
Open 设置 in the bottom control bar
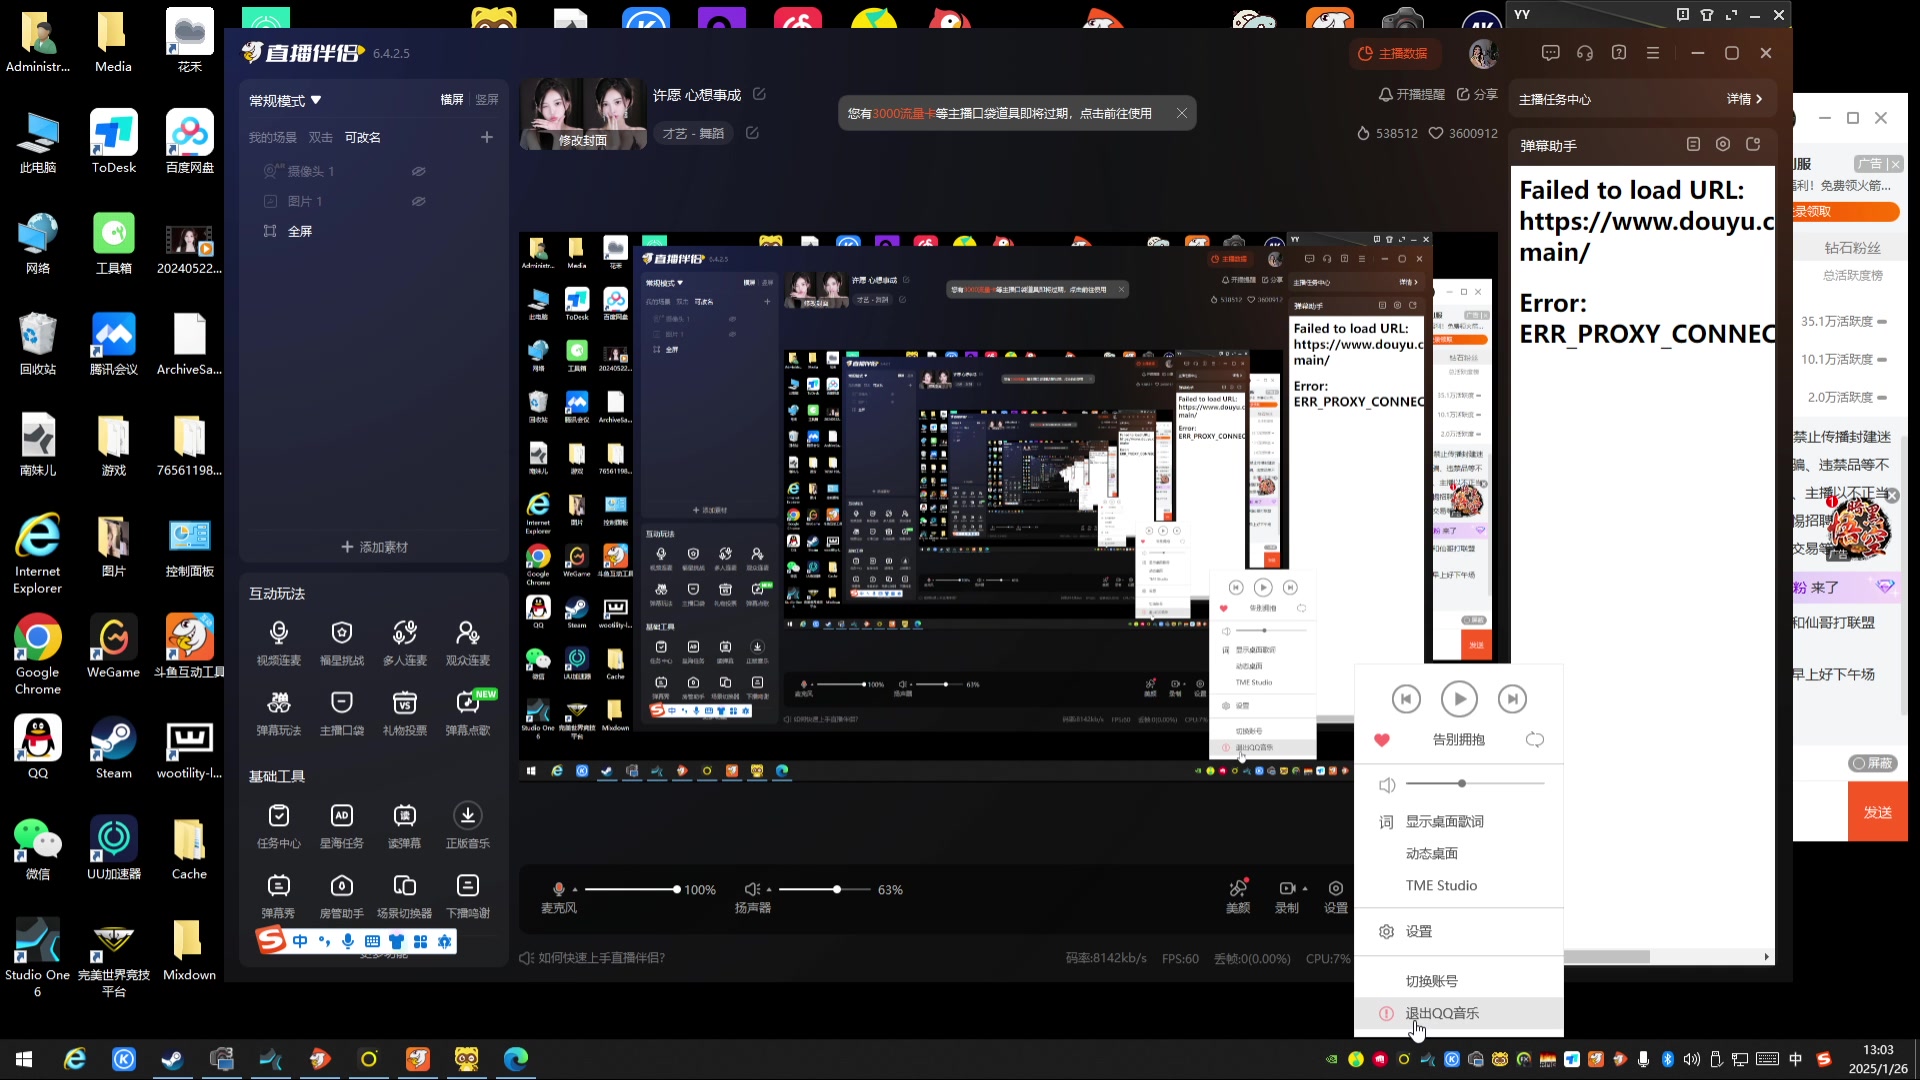point(1336,896)
